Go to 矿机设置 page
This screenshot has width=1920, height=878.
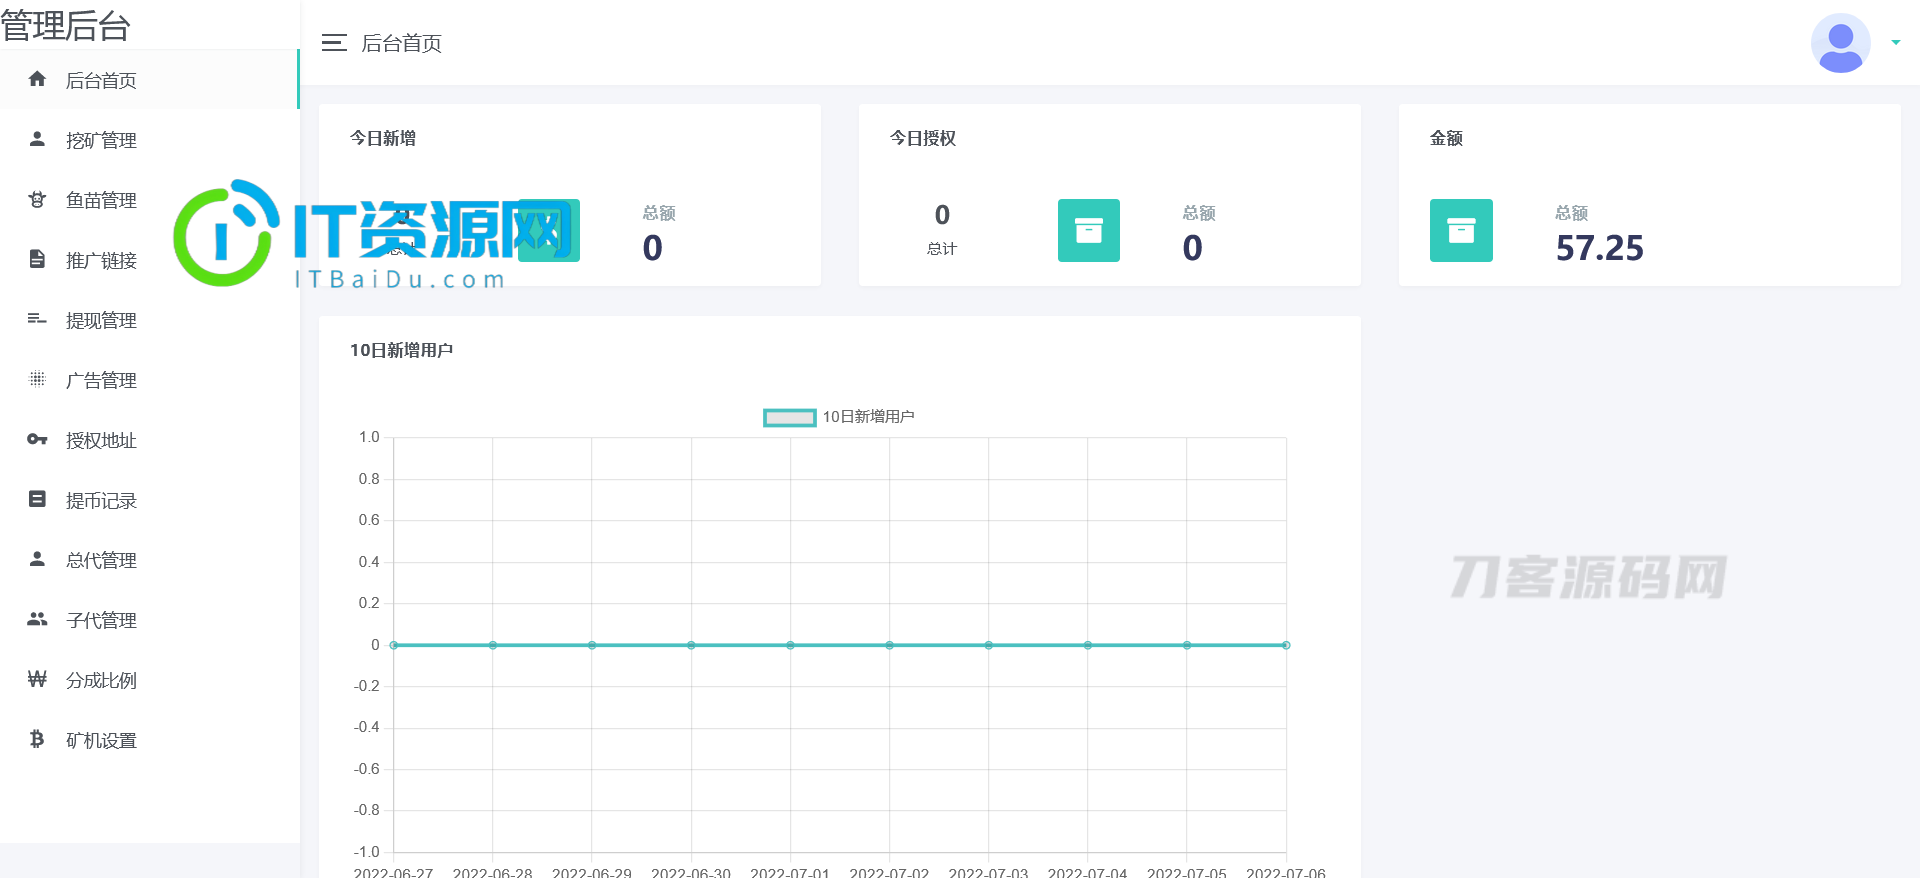point(150,740)
